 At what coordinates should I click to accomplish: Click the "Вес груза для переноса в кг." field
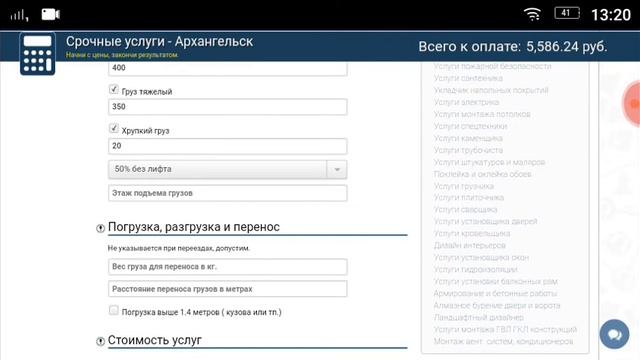pos(227,267)
